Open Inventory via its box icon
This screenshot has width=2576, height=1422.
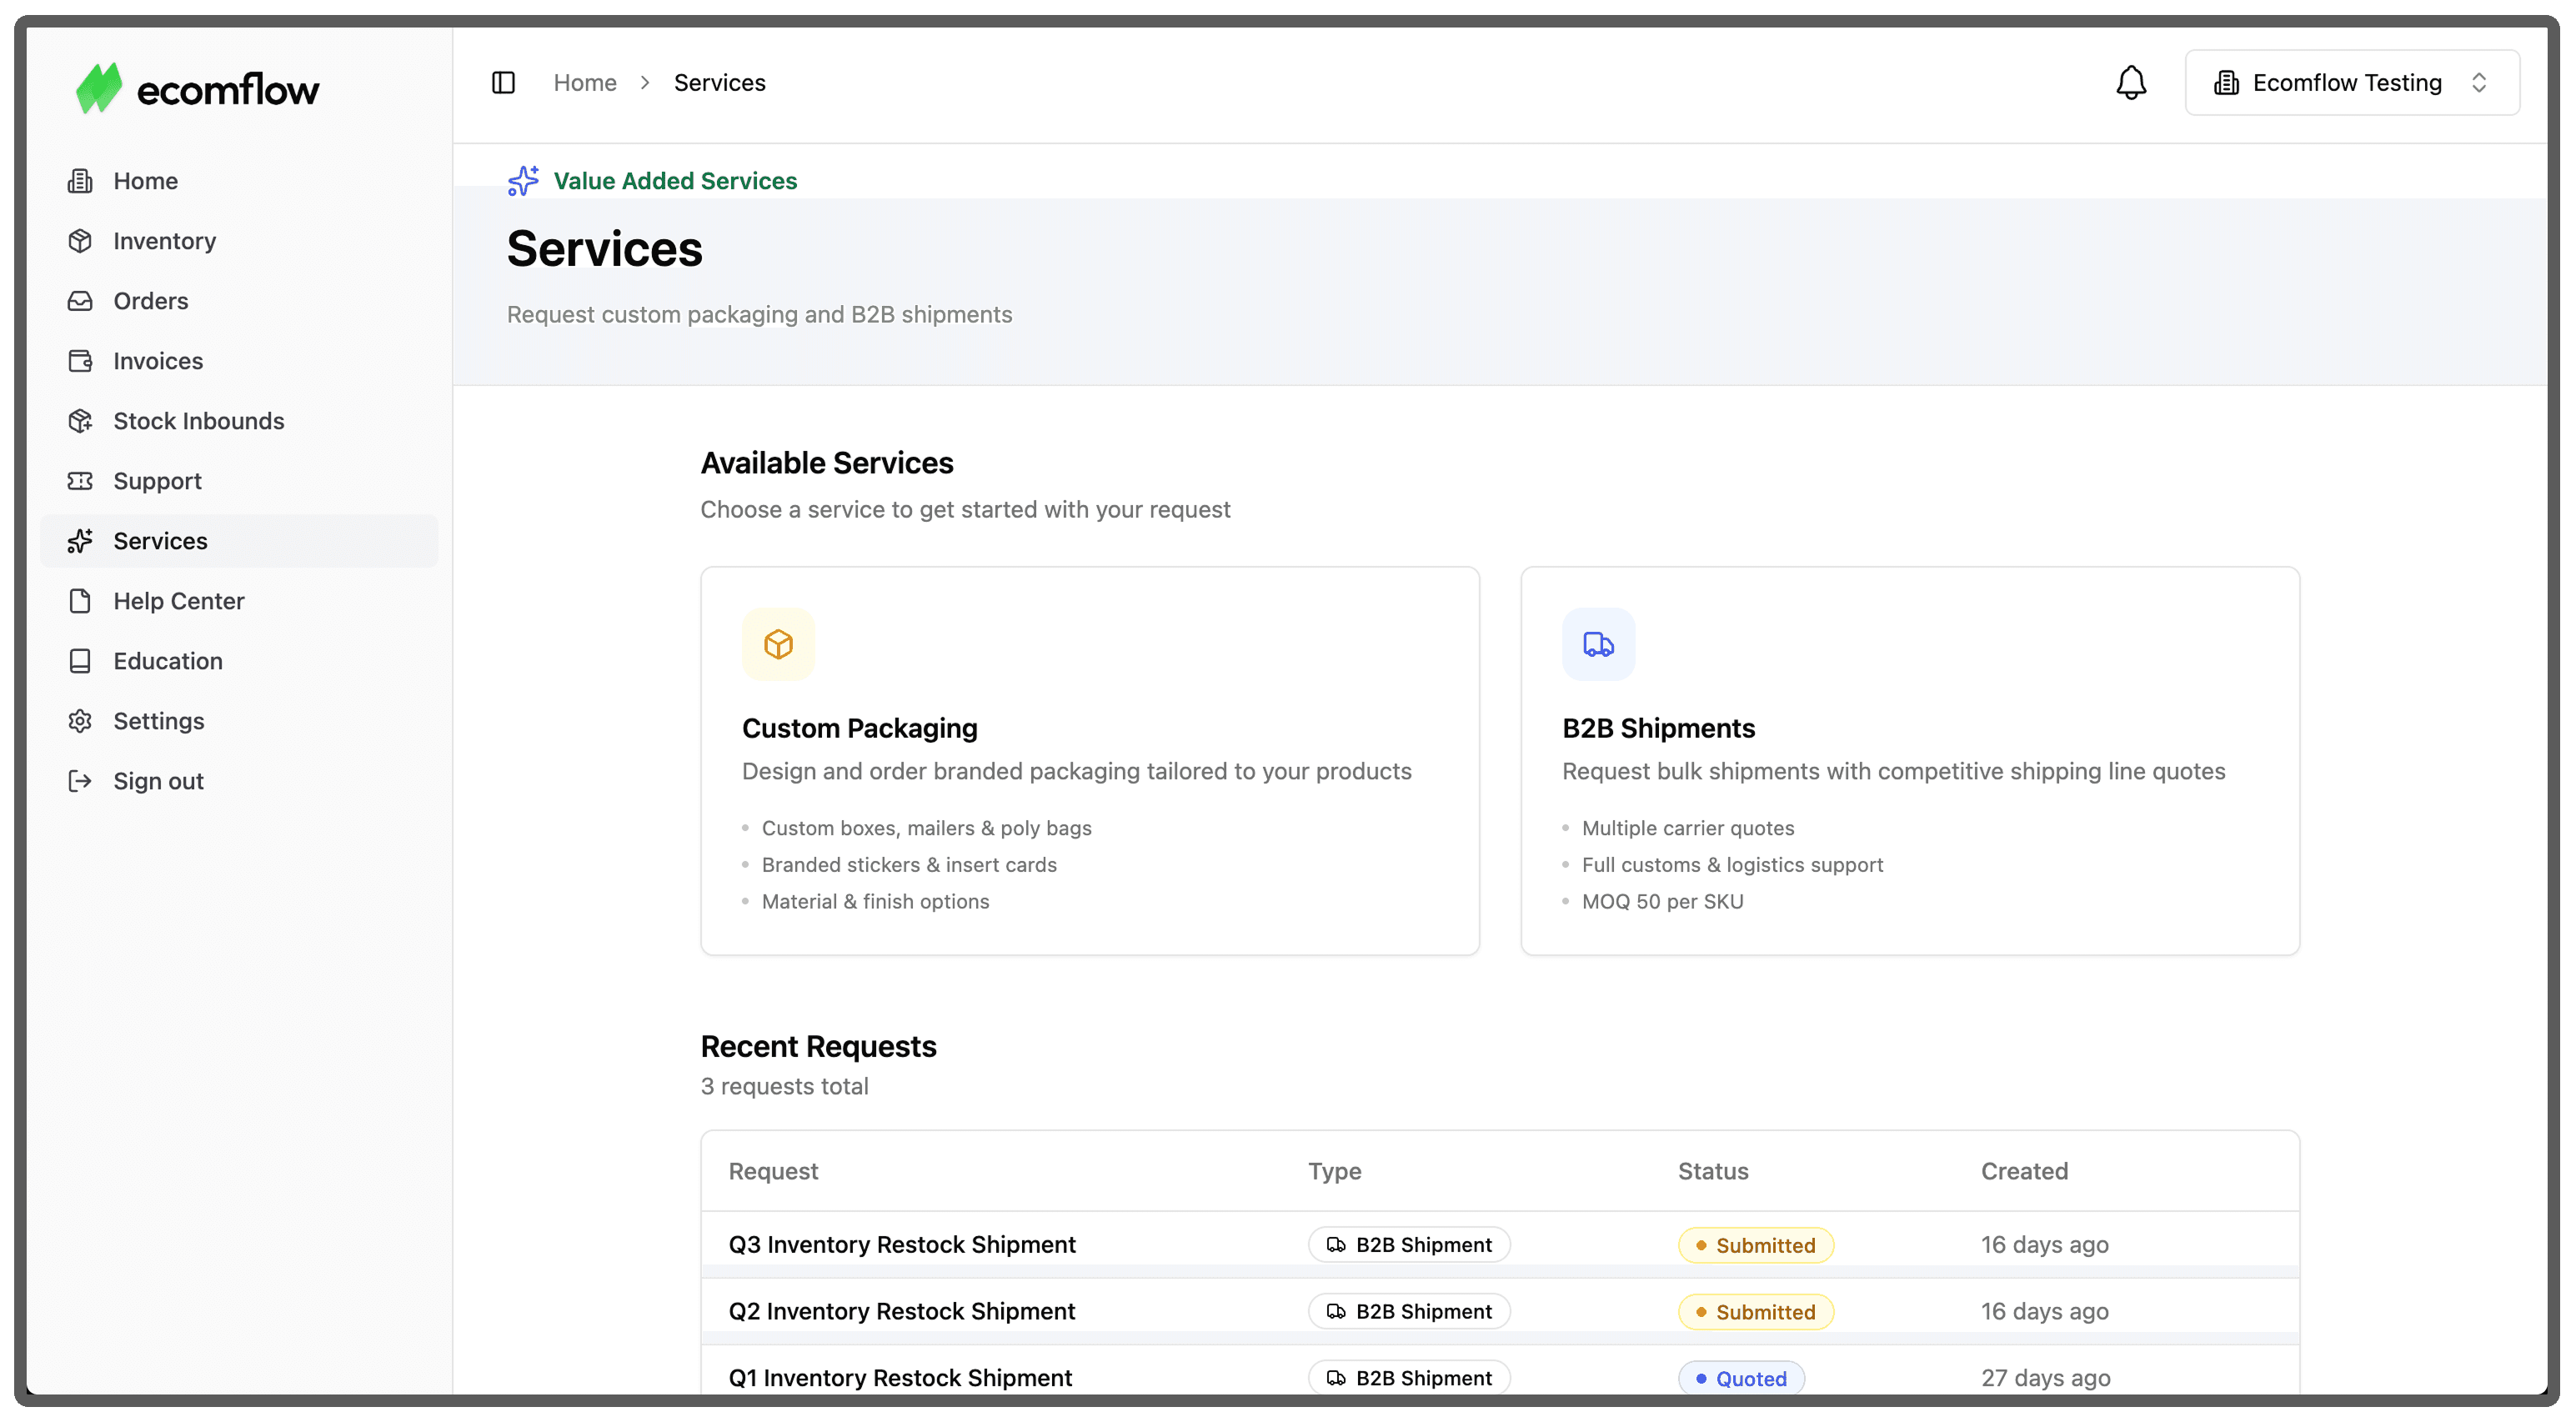click(x=80, y=241)
